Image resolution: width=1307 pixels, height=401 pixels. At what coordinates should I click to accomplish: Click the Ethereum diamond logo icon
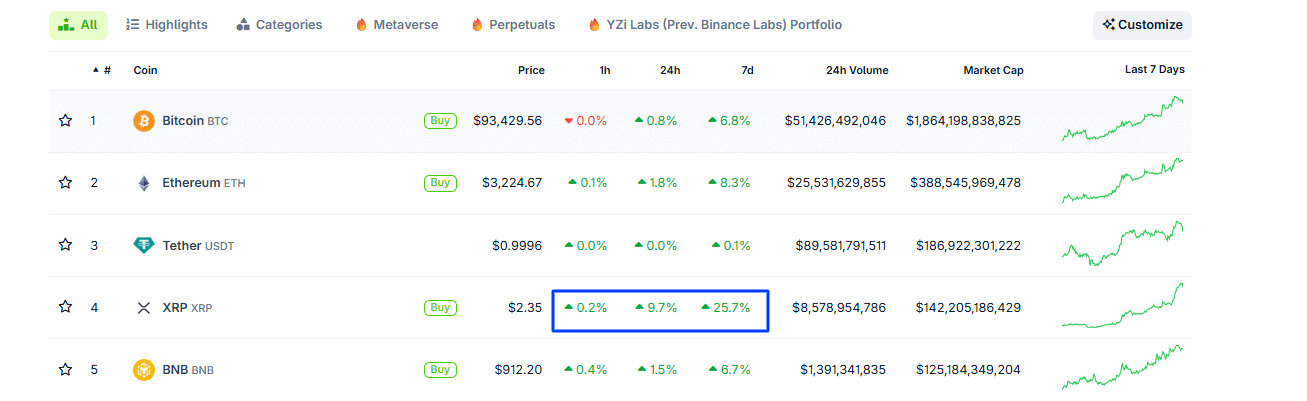(144, 183)
